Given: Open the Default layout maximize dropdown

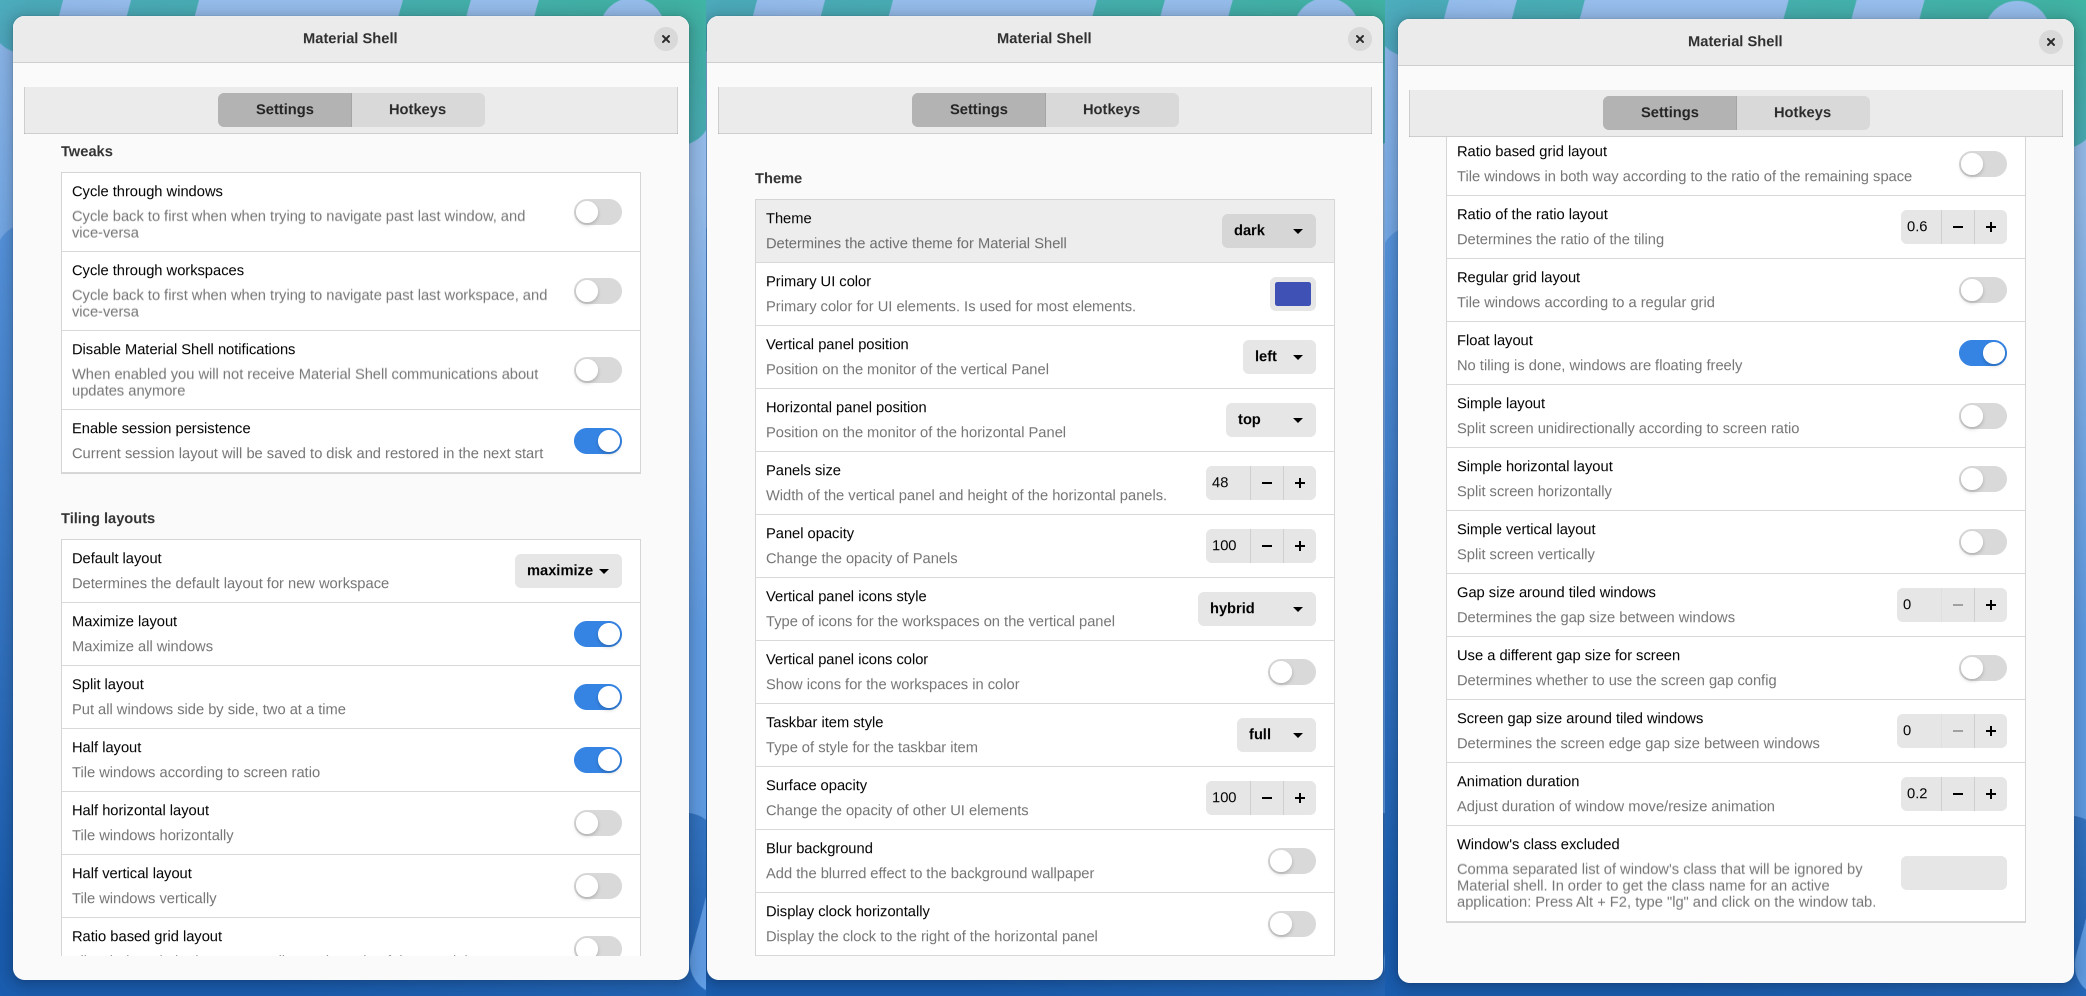Looking at the screenshot, I should [x=568, y=571].
